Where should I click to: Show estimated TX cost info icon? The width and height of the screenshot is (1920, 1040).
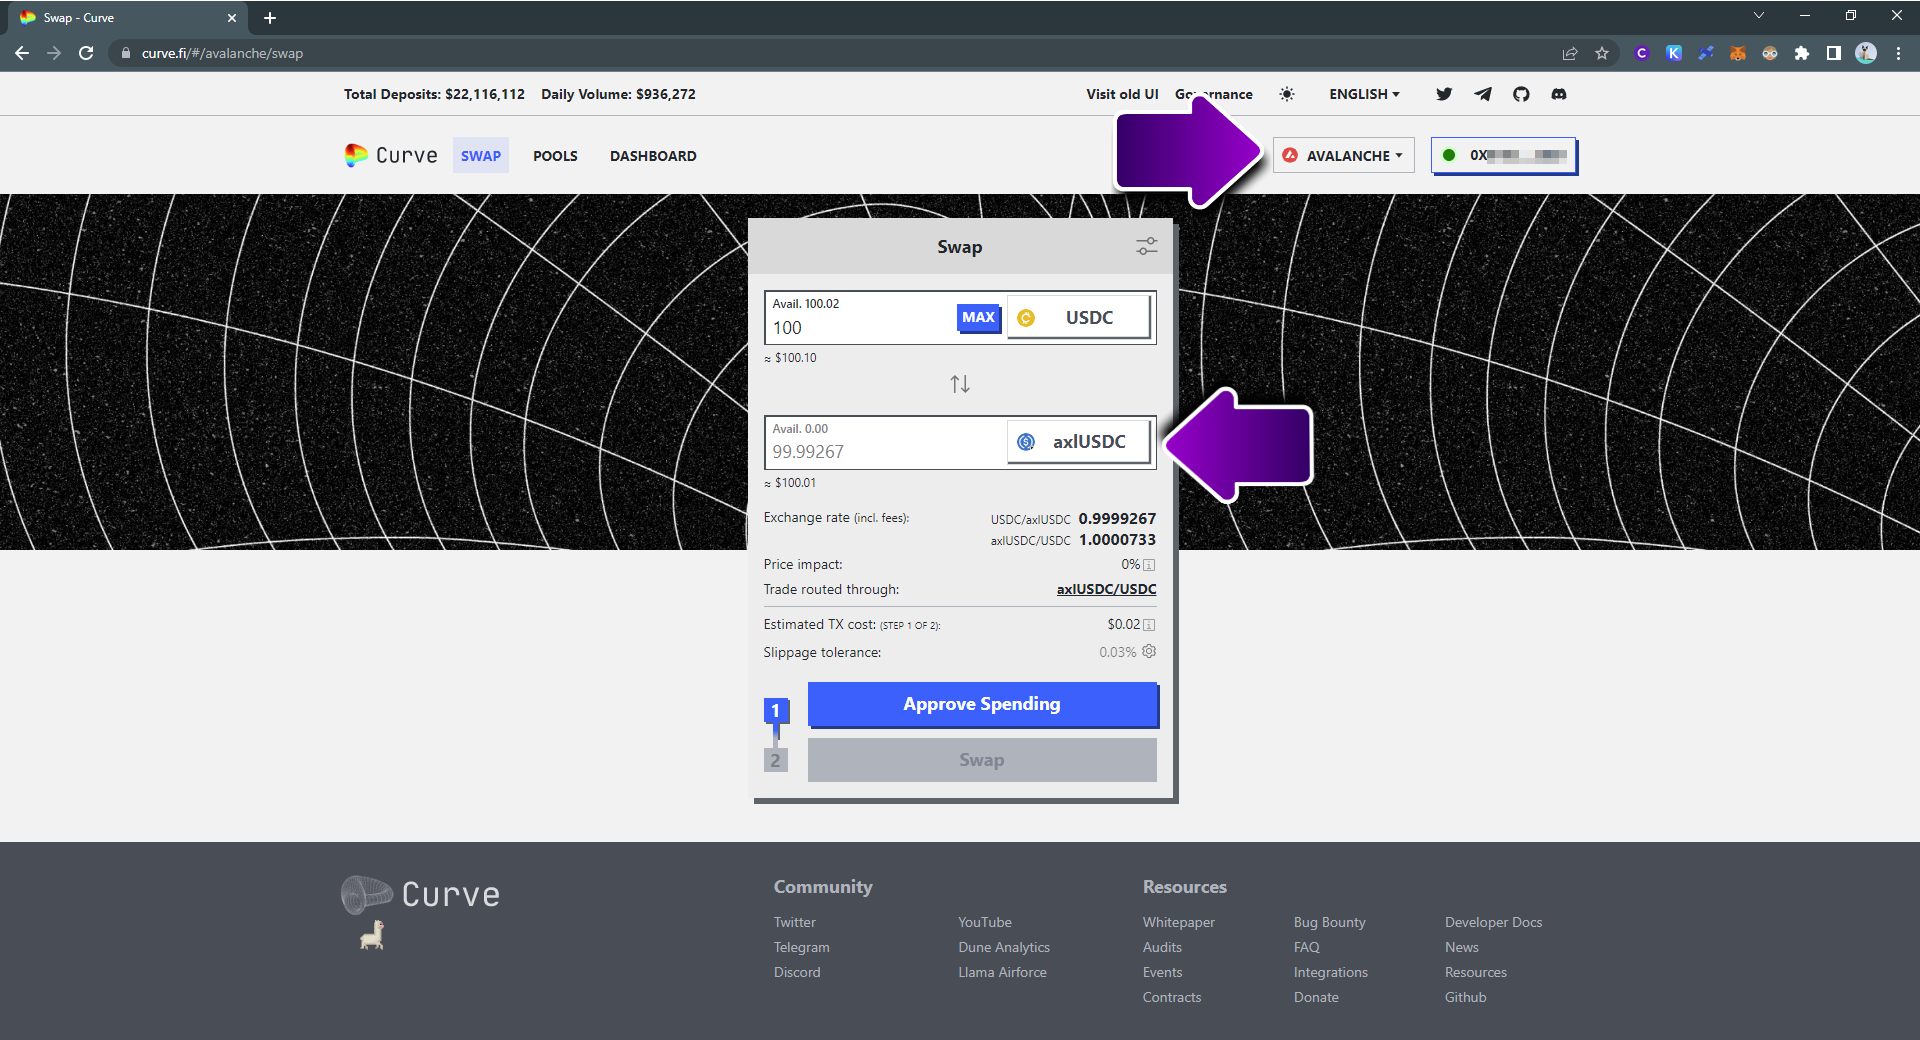1149,625
